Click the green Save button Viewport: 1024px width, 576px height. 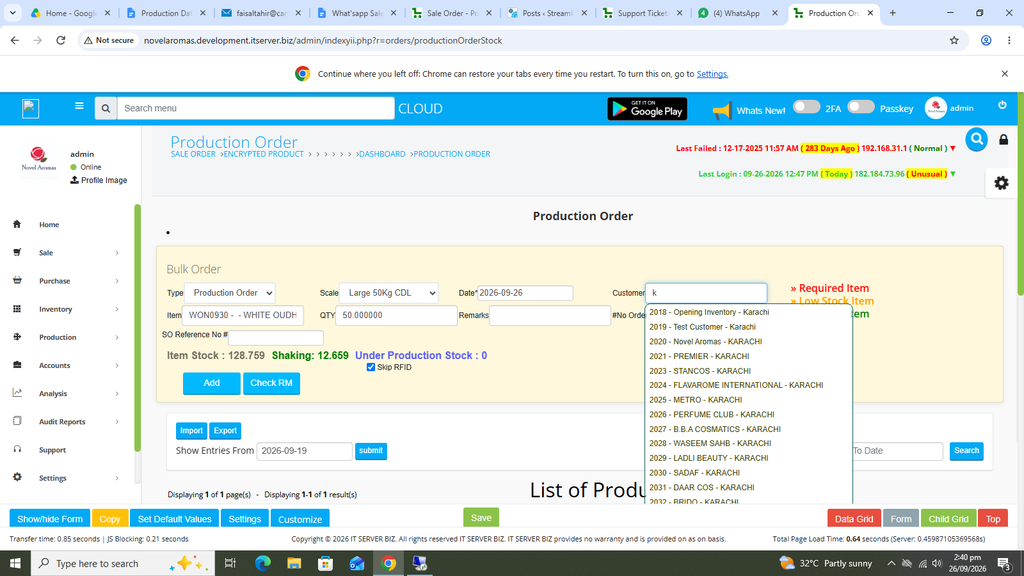tap(481, 518)
